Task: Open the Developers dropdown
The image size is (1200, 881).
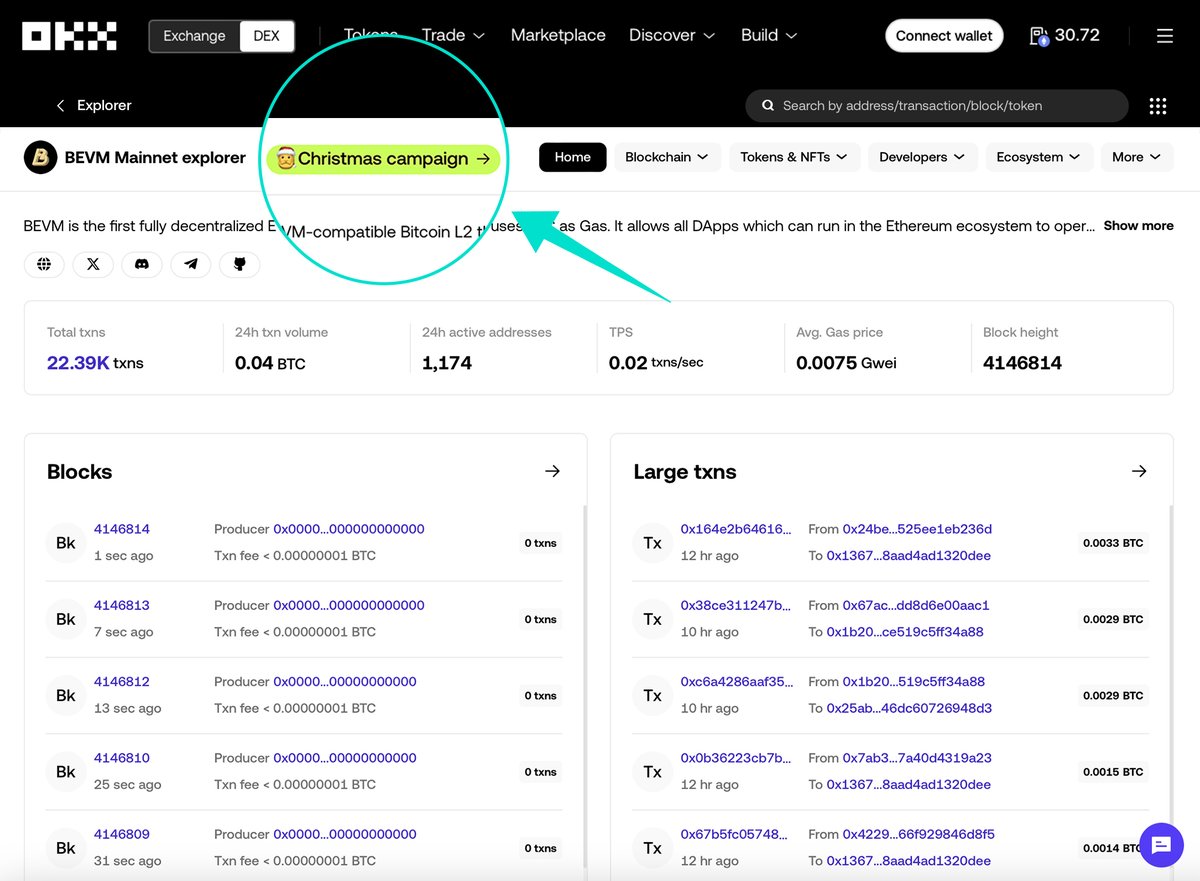Action: [x=922, y=157]
